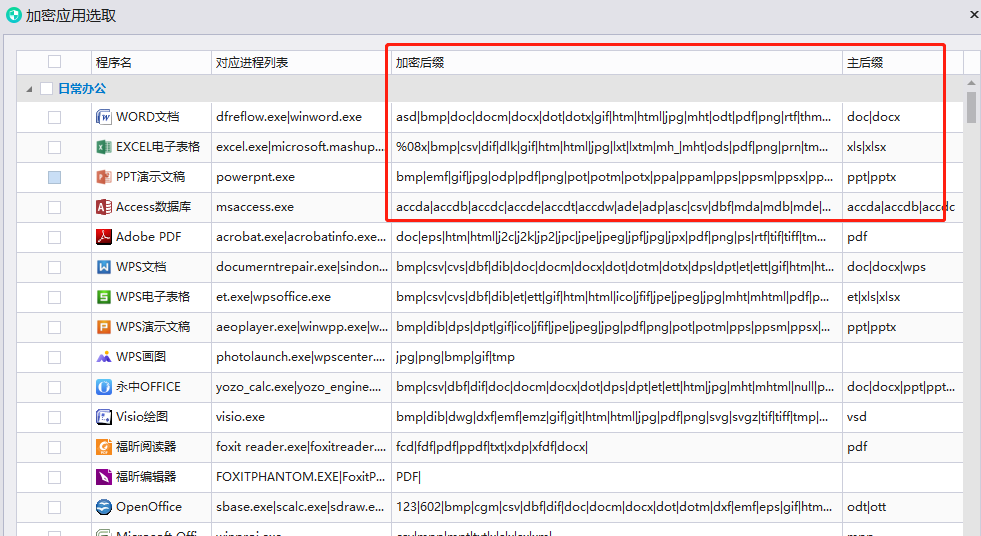Screen dimensions: 981x536
Task: Click the PPT演示文稿 icon
Action: tap(104, 177)
